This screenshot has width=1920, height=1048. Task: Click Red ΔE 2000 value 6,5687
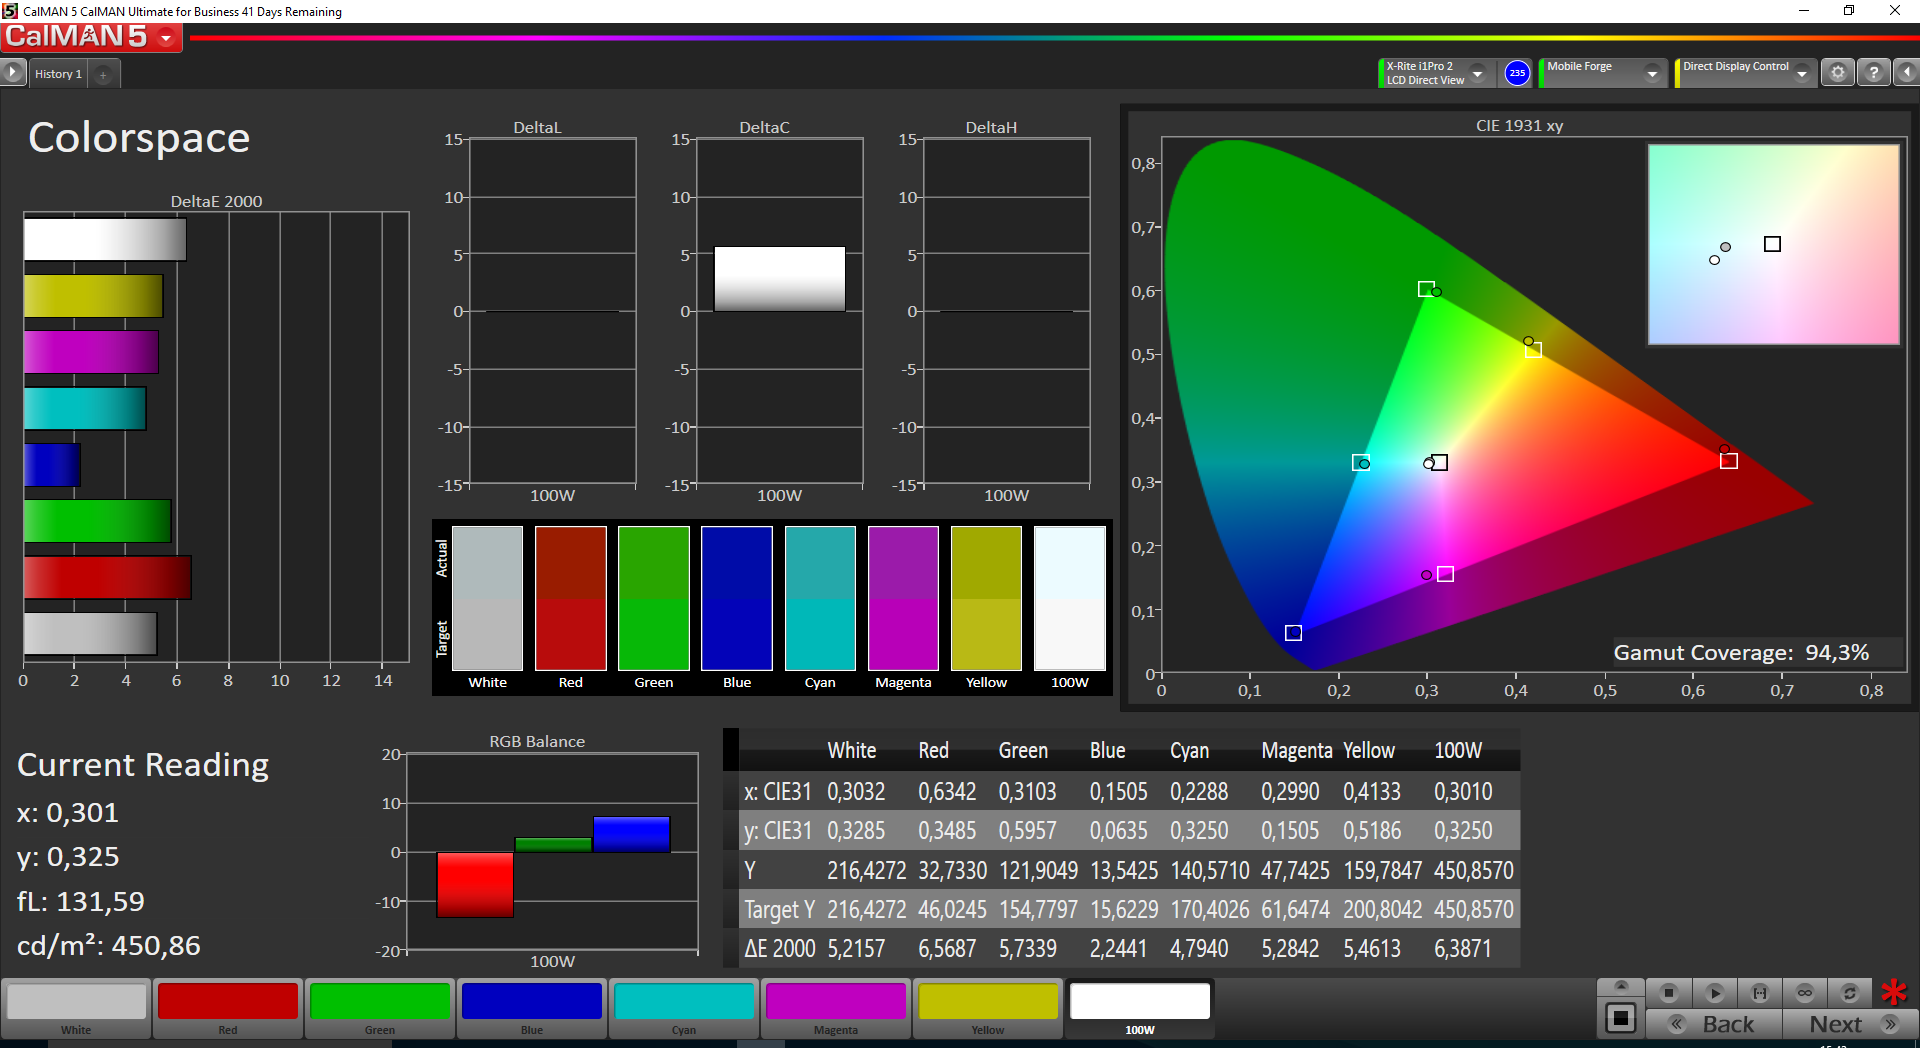[x=947, y=949]
